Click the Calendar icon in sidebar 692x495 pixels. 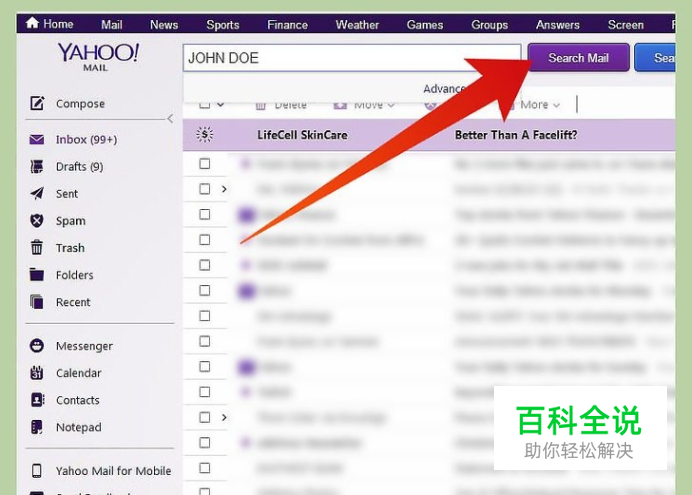[37, 373]
